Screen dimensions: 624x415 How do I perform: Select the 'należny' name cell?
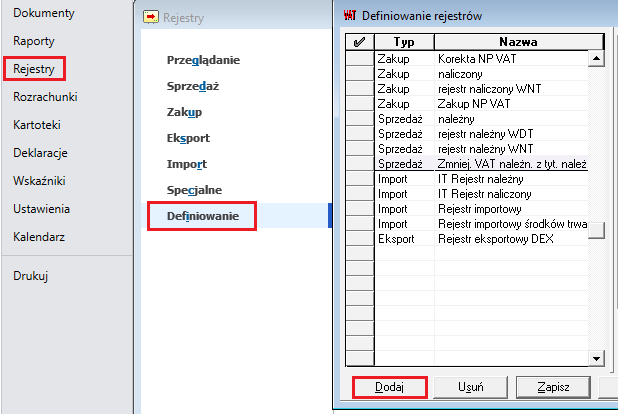pos(511,119)
